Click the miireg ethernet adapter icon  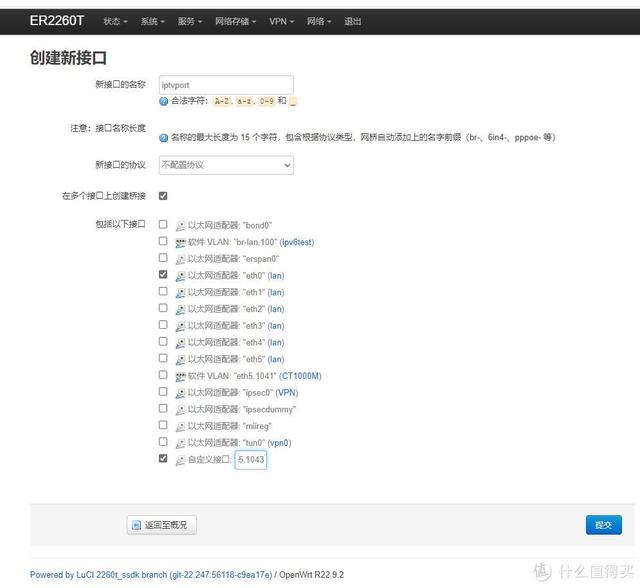click(x=180, y=427)
